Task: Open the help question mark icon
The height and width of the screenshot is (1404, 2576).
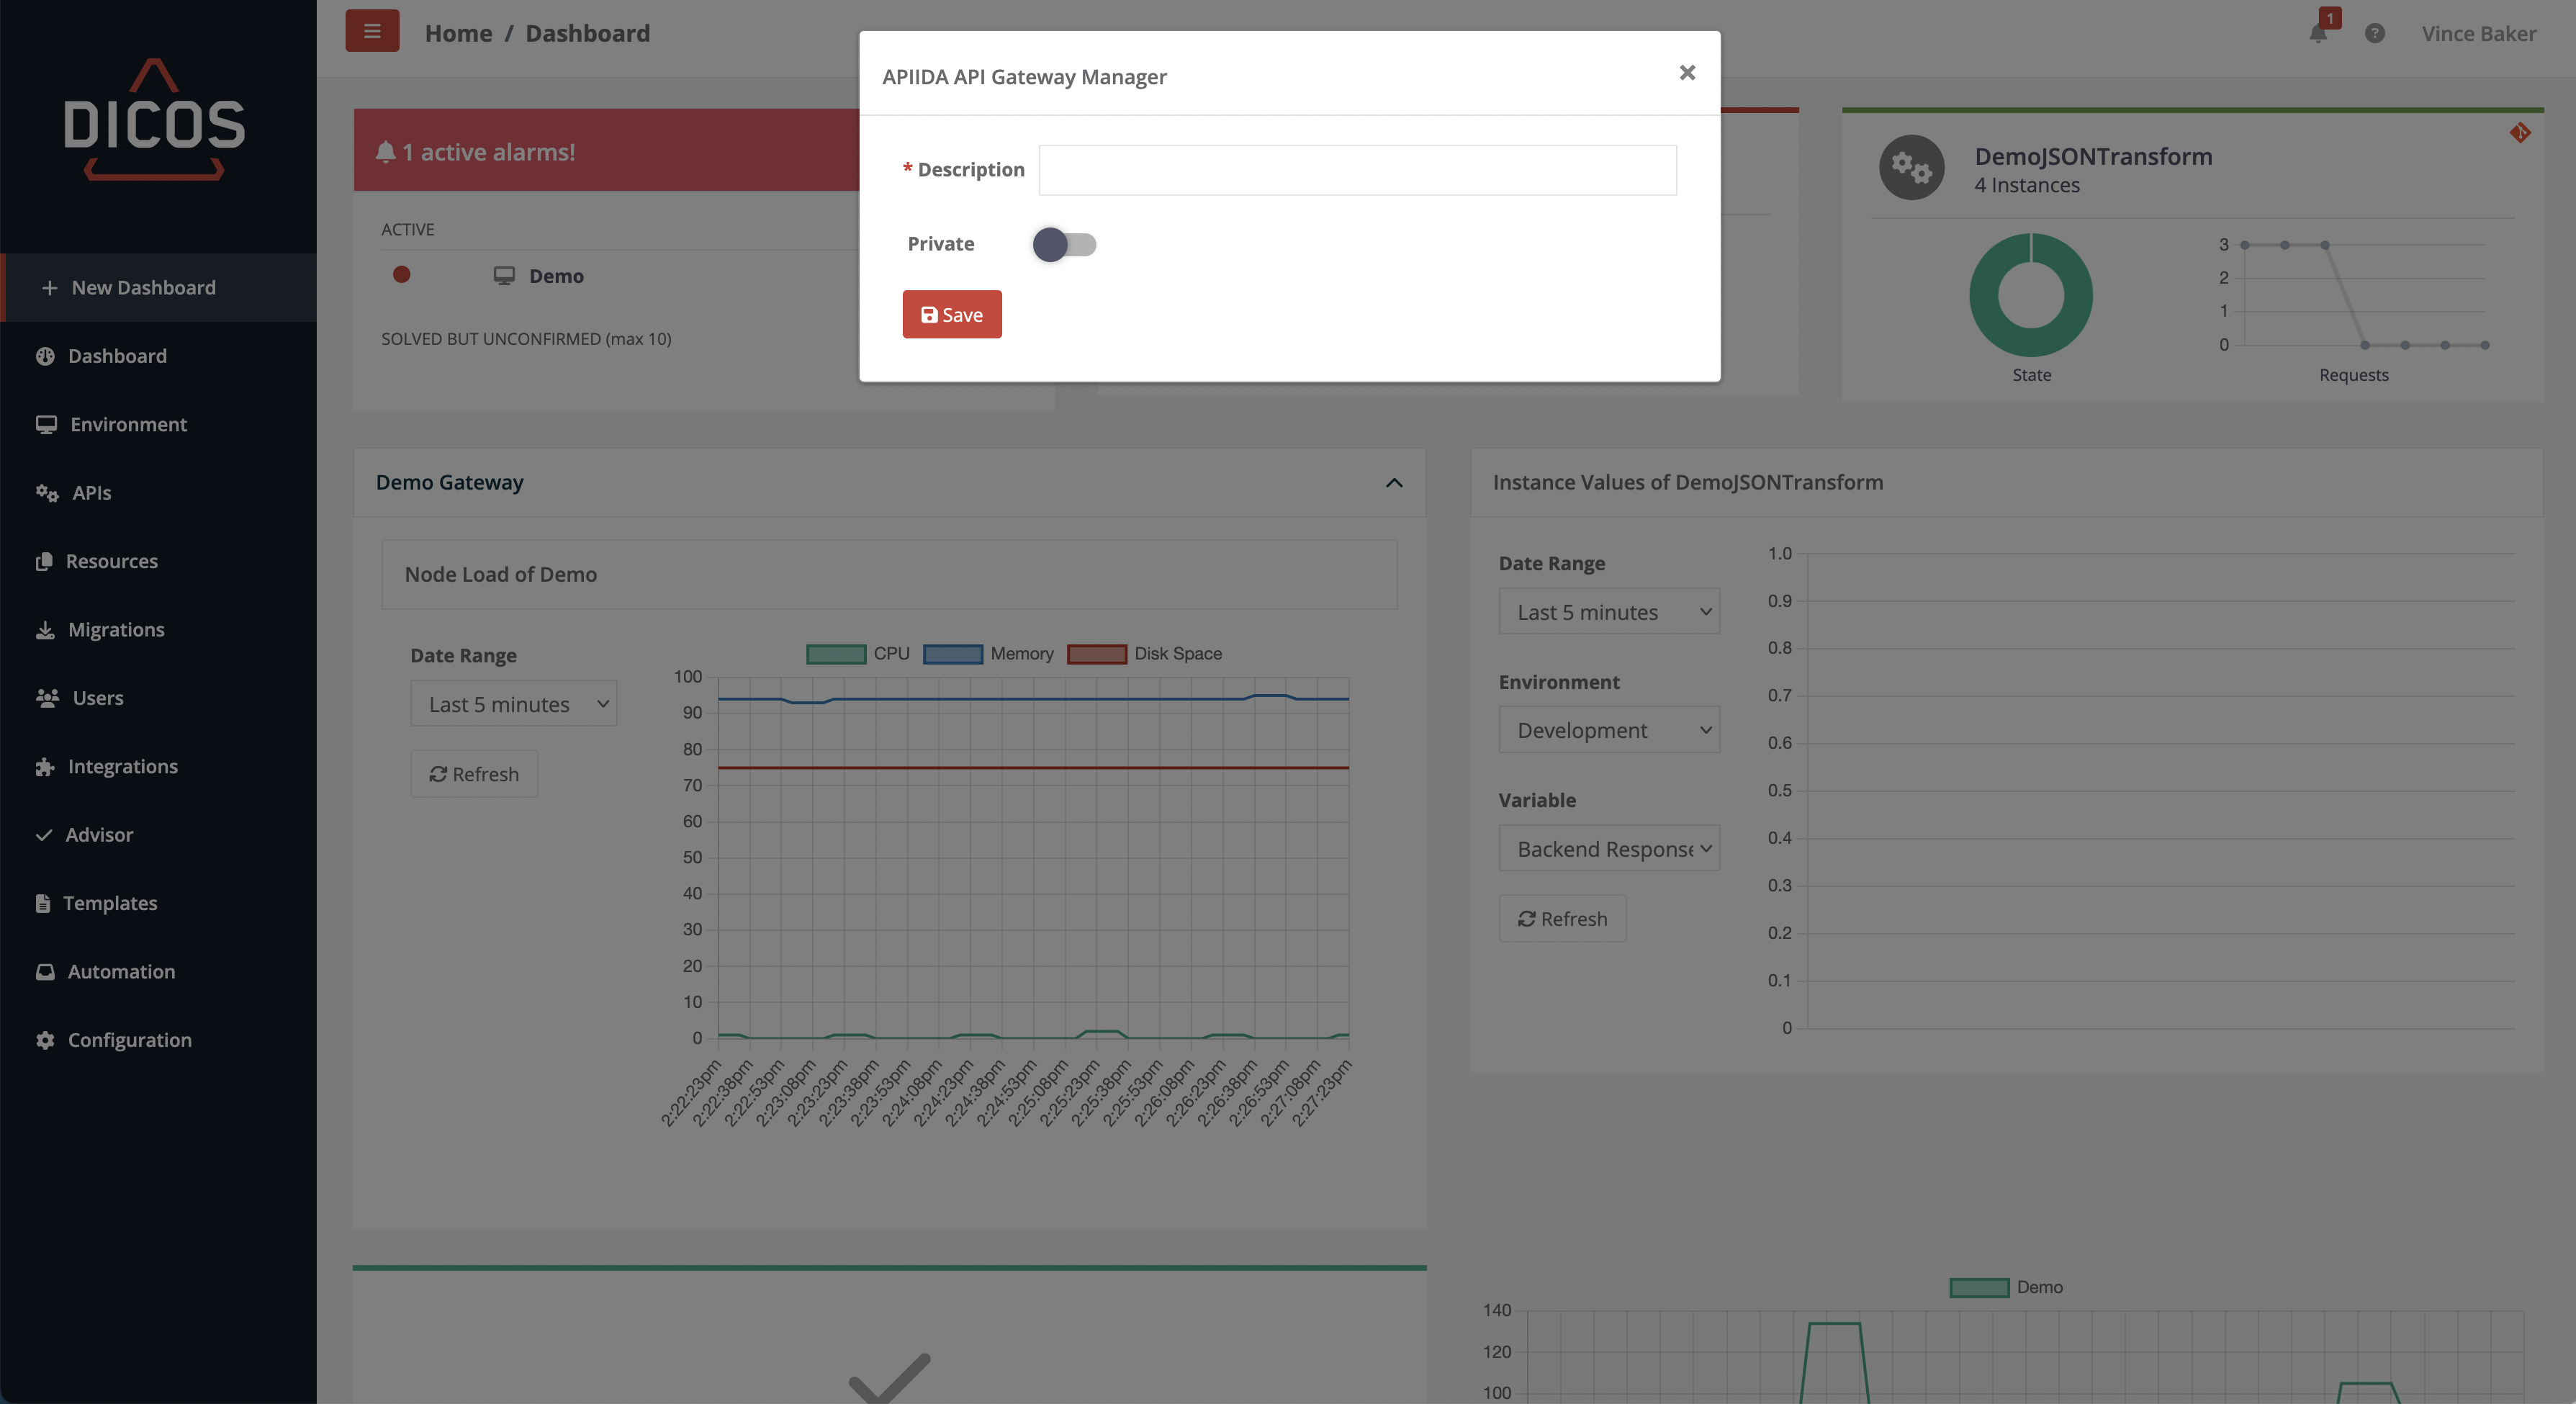Action: coord(2375,33)
